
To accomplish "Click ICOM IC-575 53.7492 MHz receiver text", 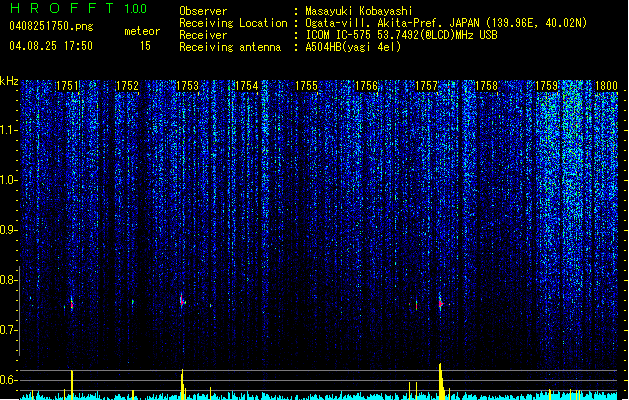I will 402,35.
